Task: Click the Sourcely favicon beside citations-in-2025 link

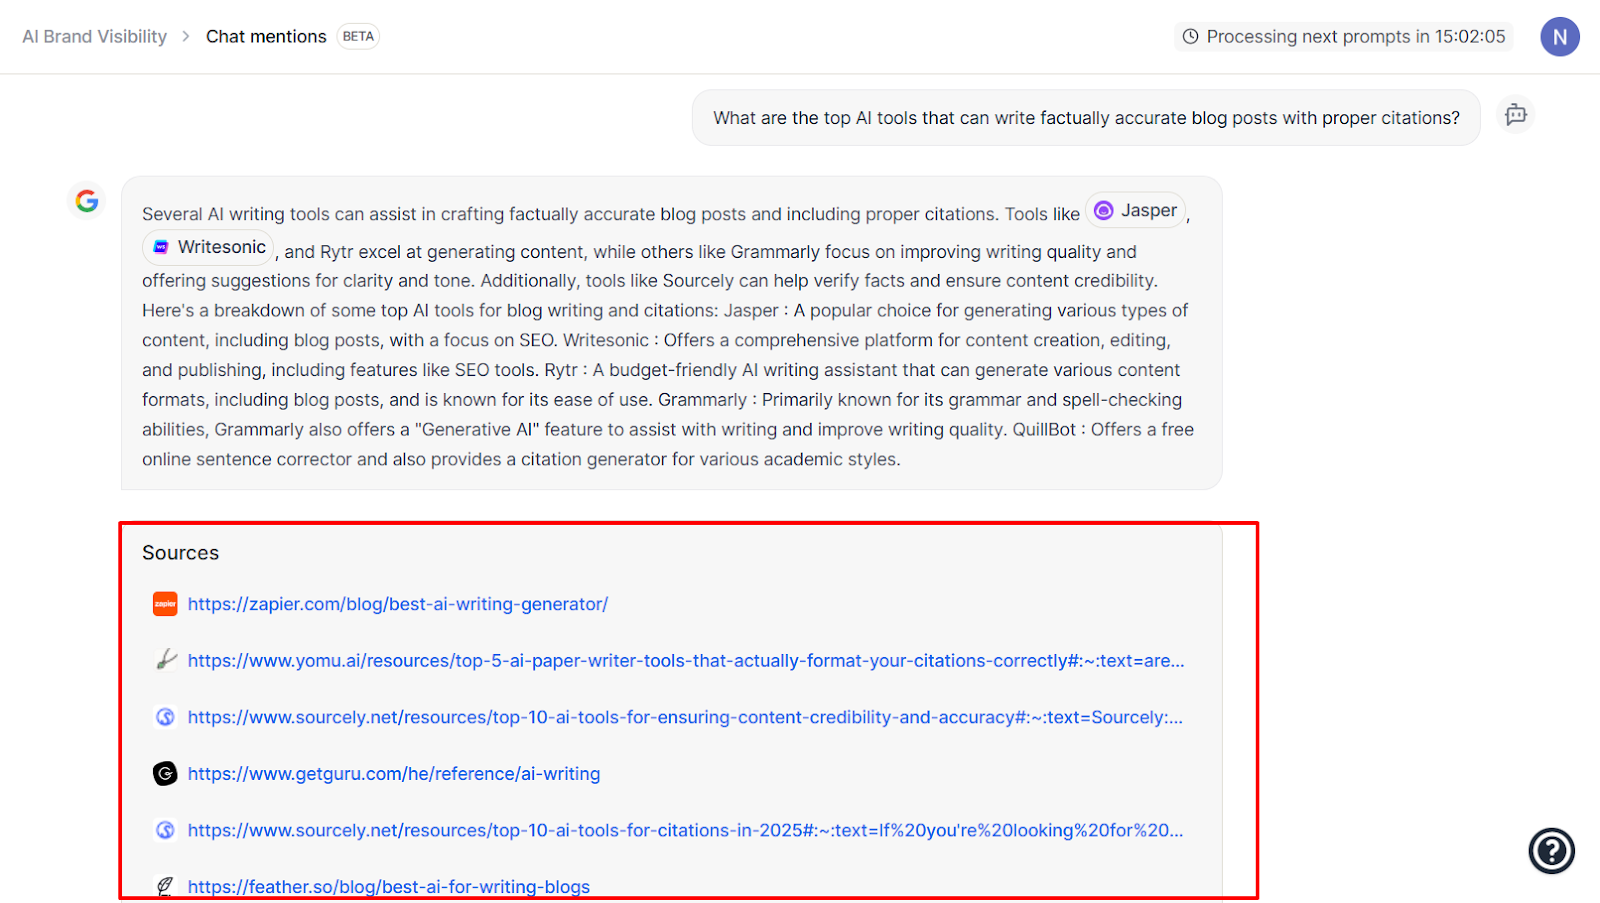Action: tap(166, 830)
